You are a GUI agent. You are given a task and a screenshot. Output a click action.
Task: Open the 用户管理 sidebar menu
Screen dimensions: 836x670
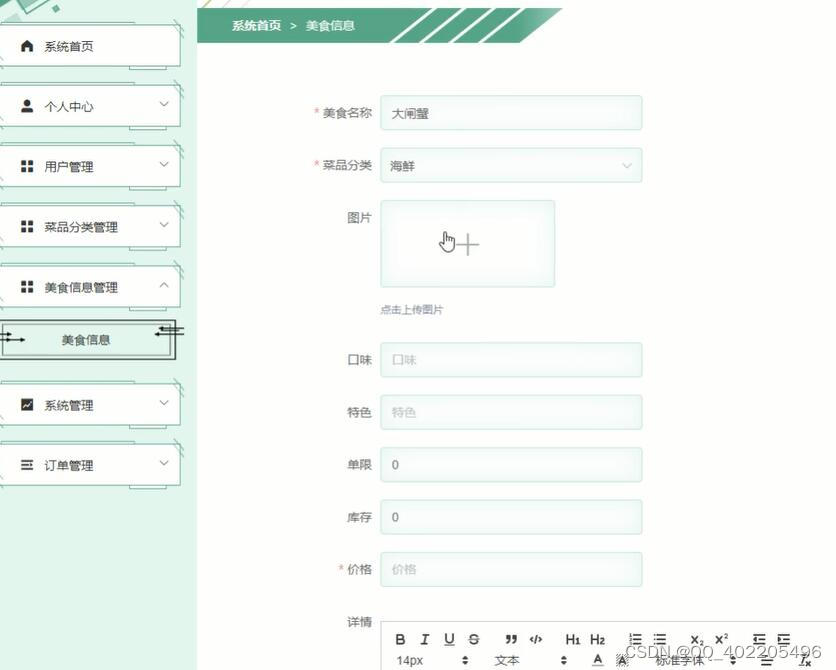[x=90, y=166]
